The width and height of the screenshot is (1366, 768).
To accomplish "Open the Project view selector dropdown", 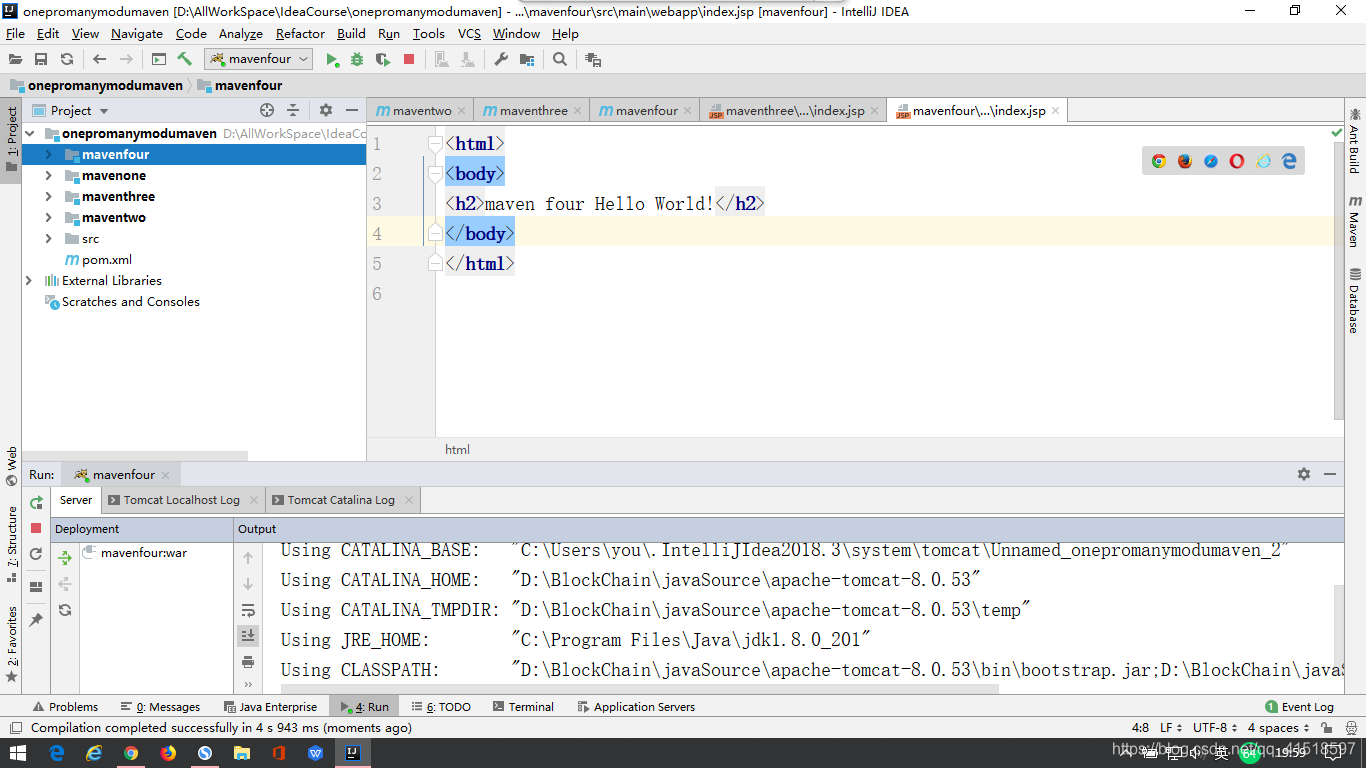I will (x=70, y=111).
